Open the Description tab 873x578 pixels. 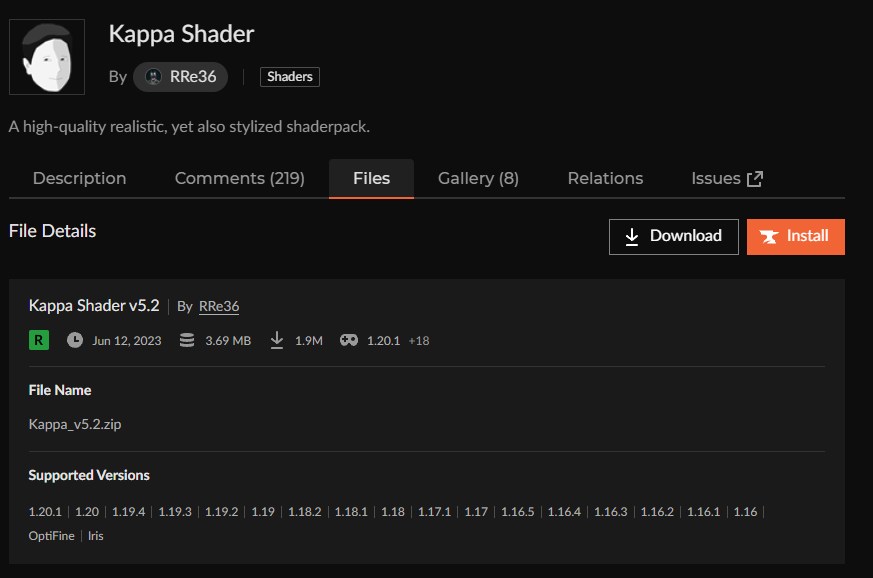pos(79,177)
